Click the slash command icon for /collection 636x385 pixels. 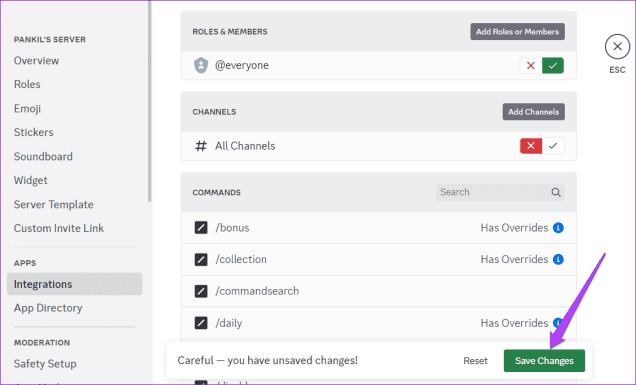click(x=201, y=259)
